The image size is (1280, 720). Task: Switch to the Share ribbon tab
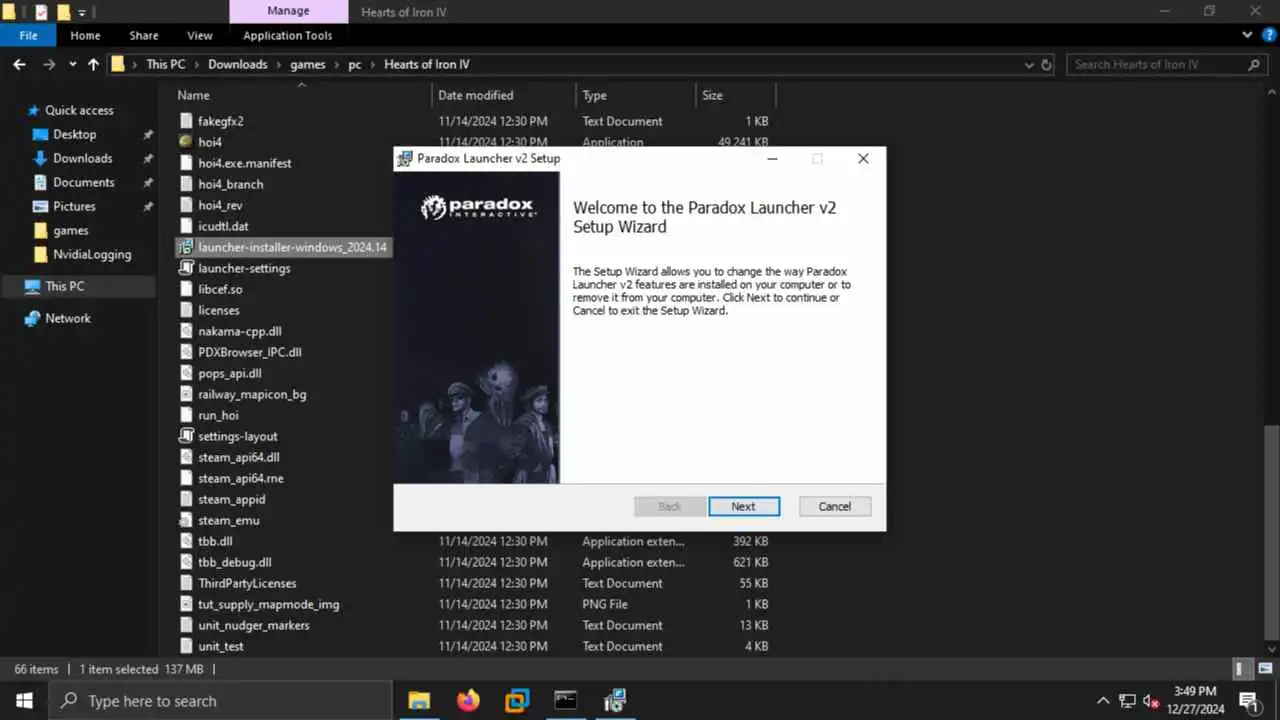(x=144, y=35)
